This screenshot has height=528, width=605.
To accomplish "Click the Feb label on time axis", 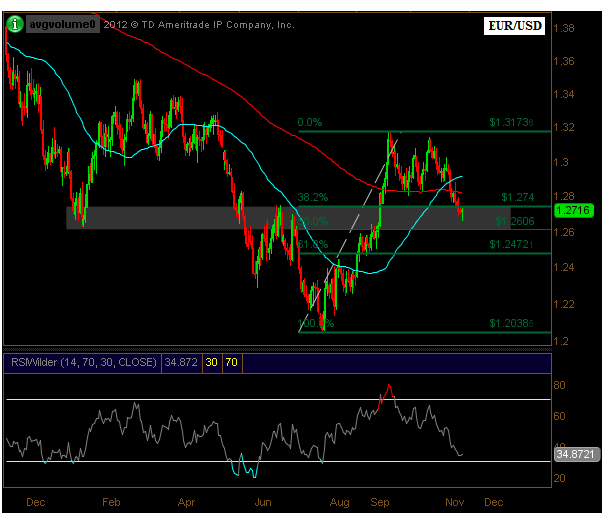I will (111, 502).
